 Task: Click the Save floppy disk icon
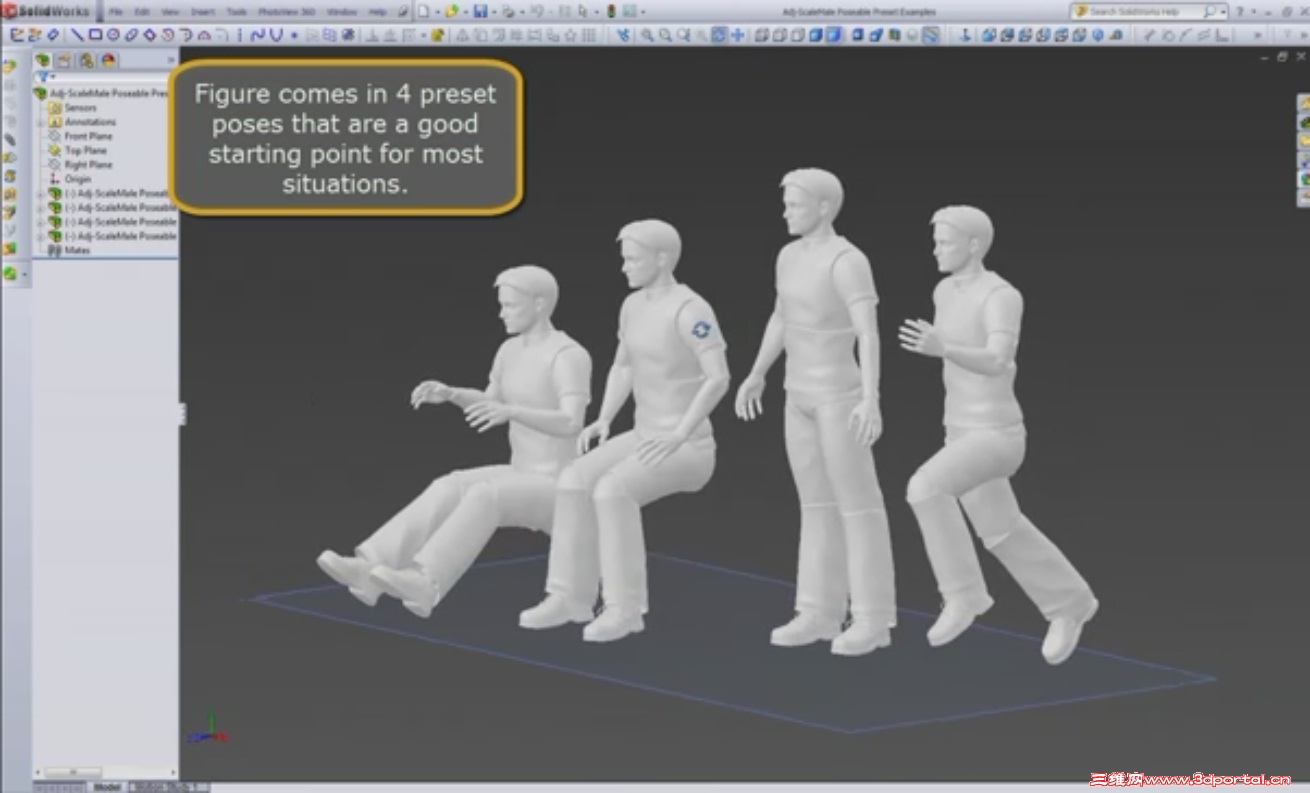click(480, 11)
